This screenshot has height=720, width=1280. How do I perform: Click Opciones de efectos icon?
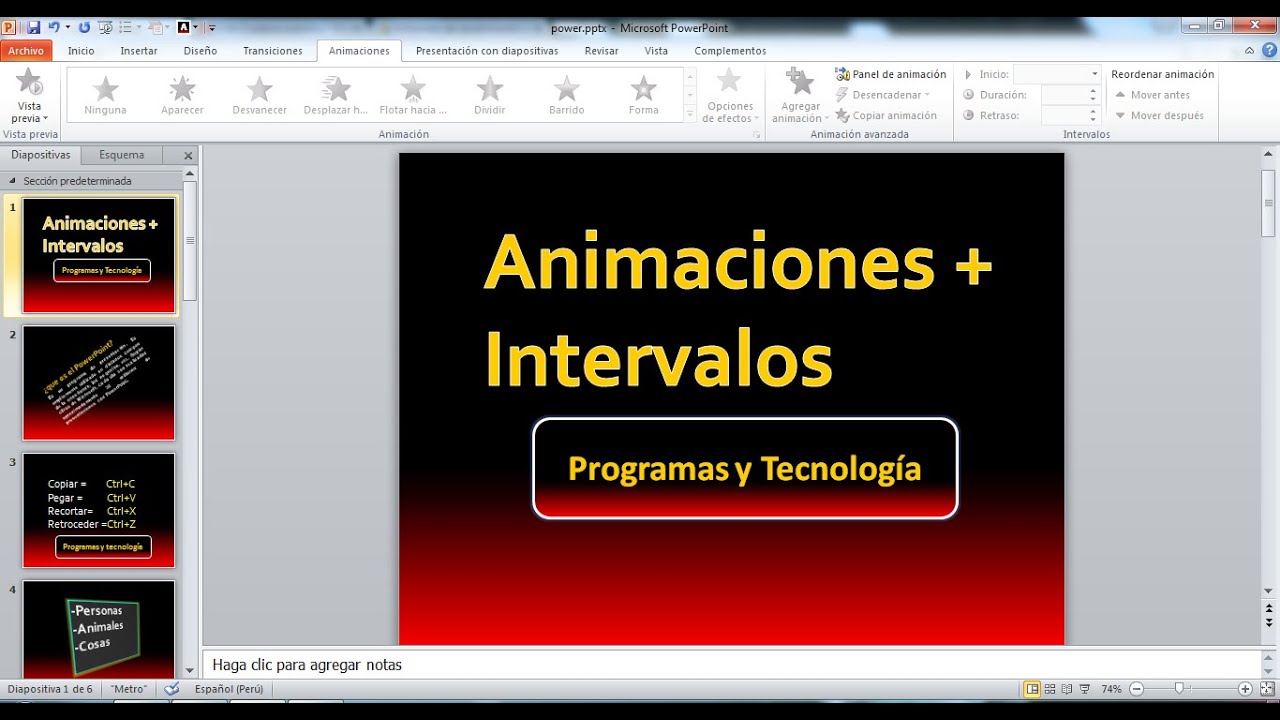(730, 82)
